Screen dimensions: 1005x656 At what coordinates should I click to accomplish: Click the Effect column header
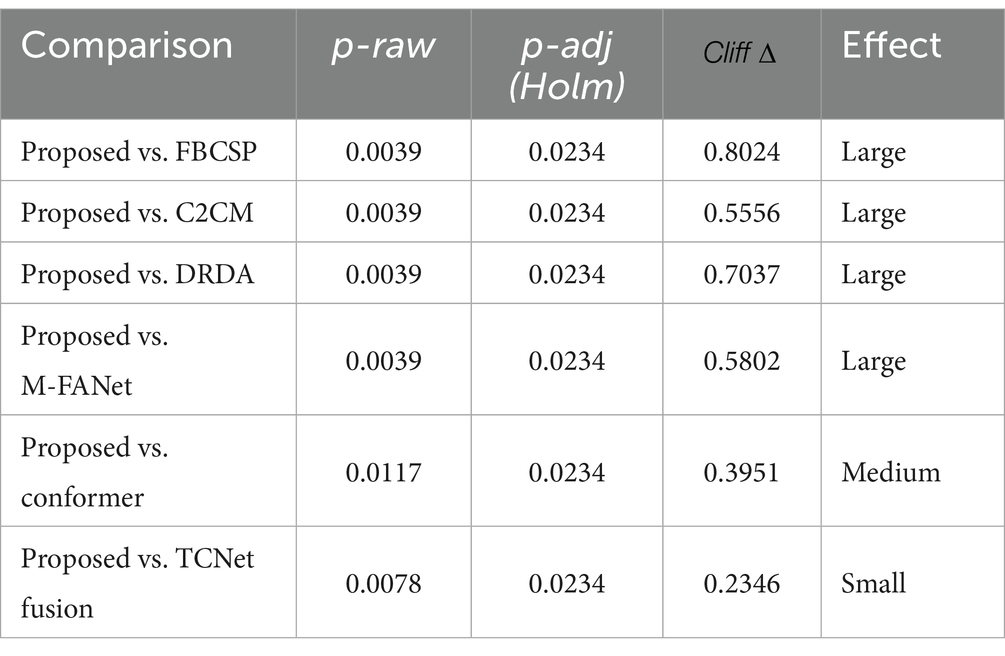(x=891, y=46)
